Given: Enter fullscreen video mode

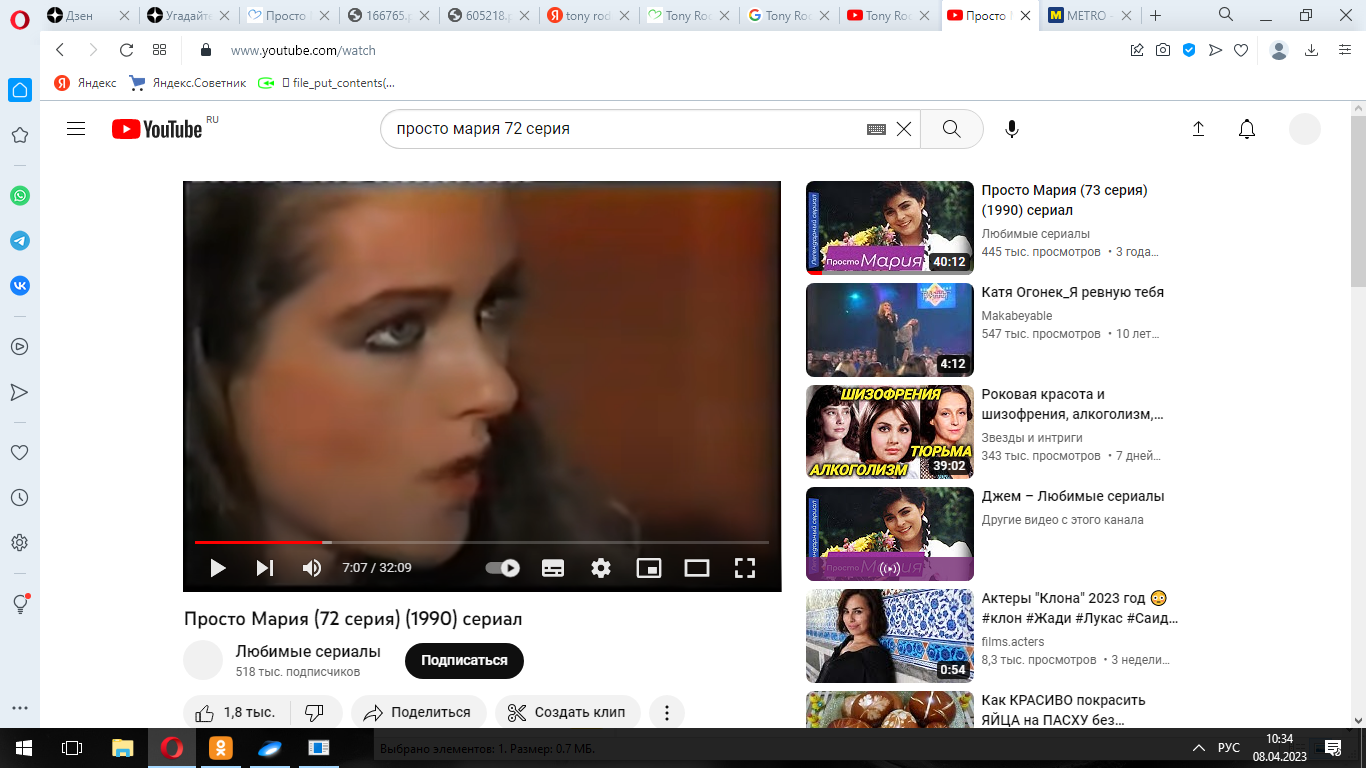Looking at the screenshot, I should [x=745, y=568].
